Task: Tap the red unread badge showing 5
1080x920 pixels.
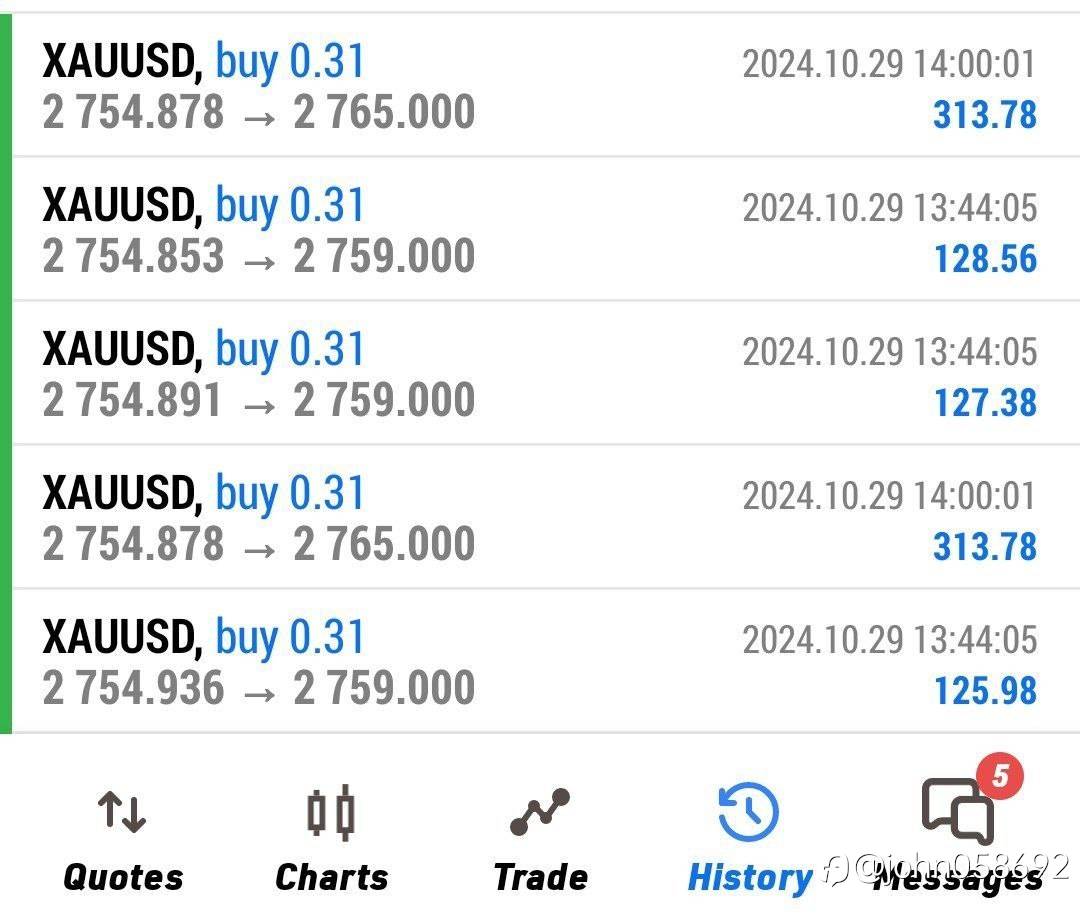Action: (1000, 776)
